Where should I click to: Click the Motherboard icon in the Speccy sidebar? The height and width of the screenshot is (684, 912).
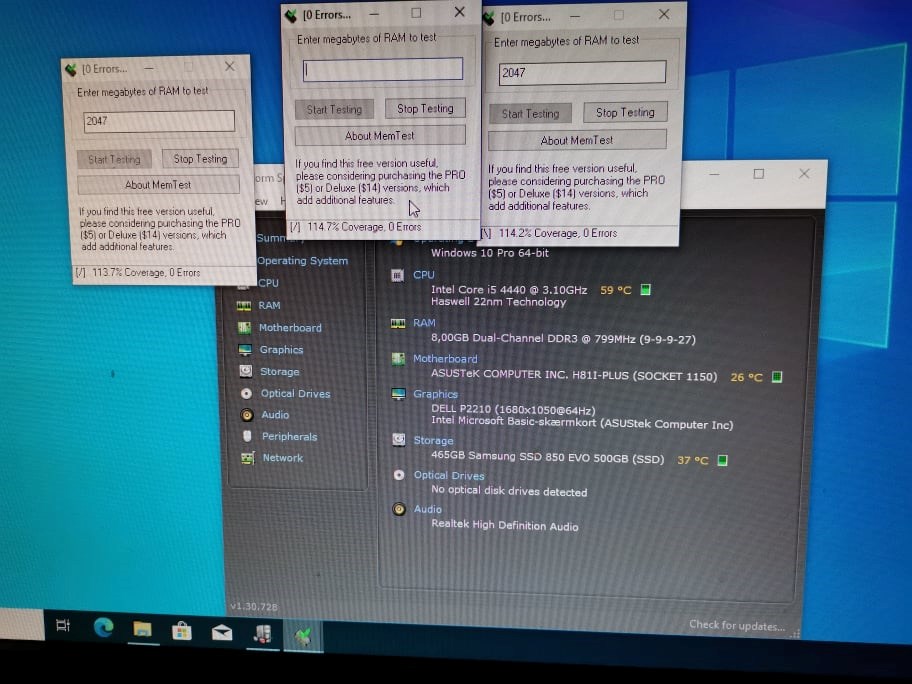click(x=244, y=328)
